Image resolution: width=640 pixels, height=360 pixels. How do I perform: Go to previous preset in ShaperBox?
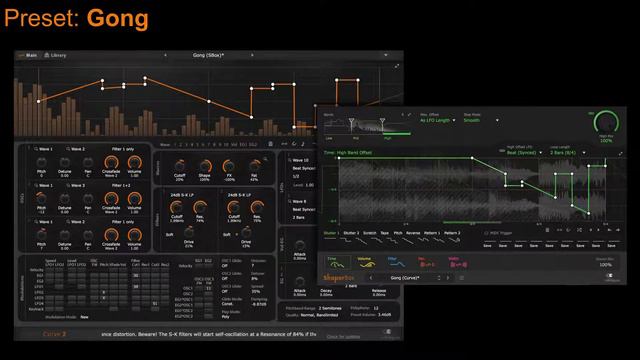click(371, 278)
